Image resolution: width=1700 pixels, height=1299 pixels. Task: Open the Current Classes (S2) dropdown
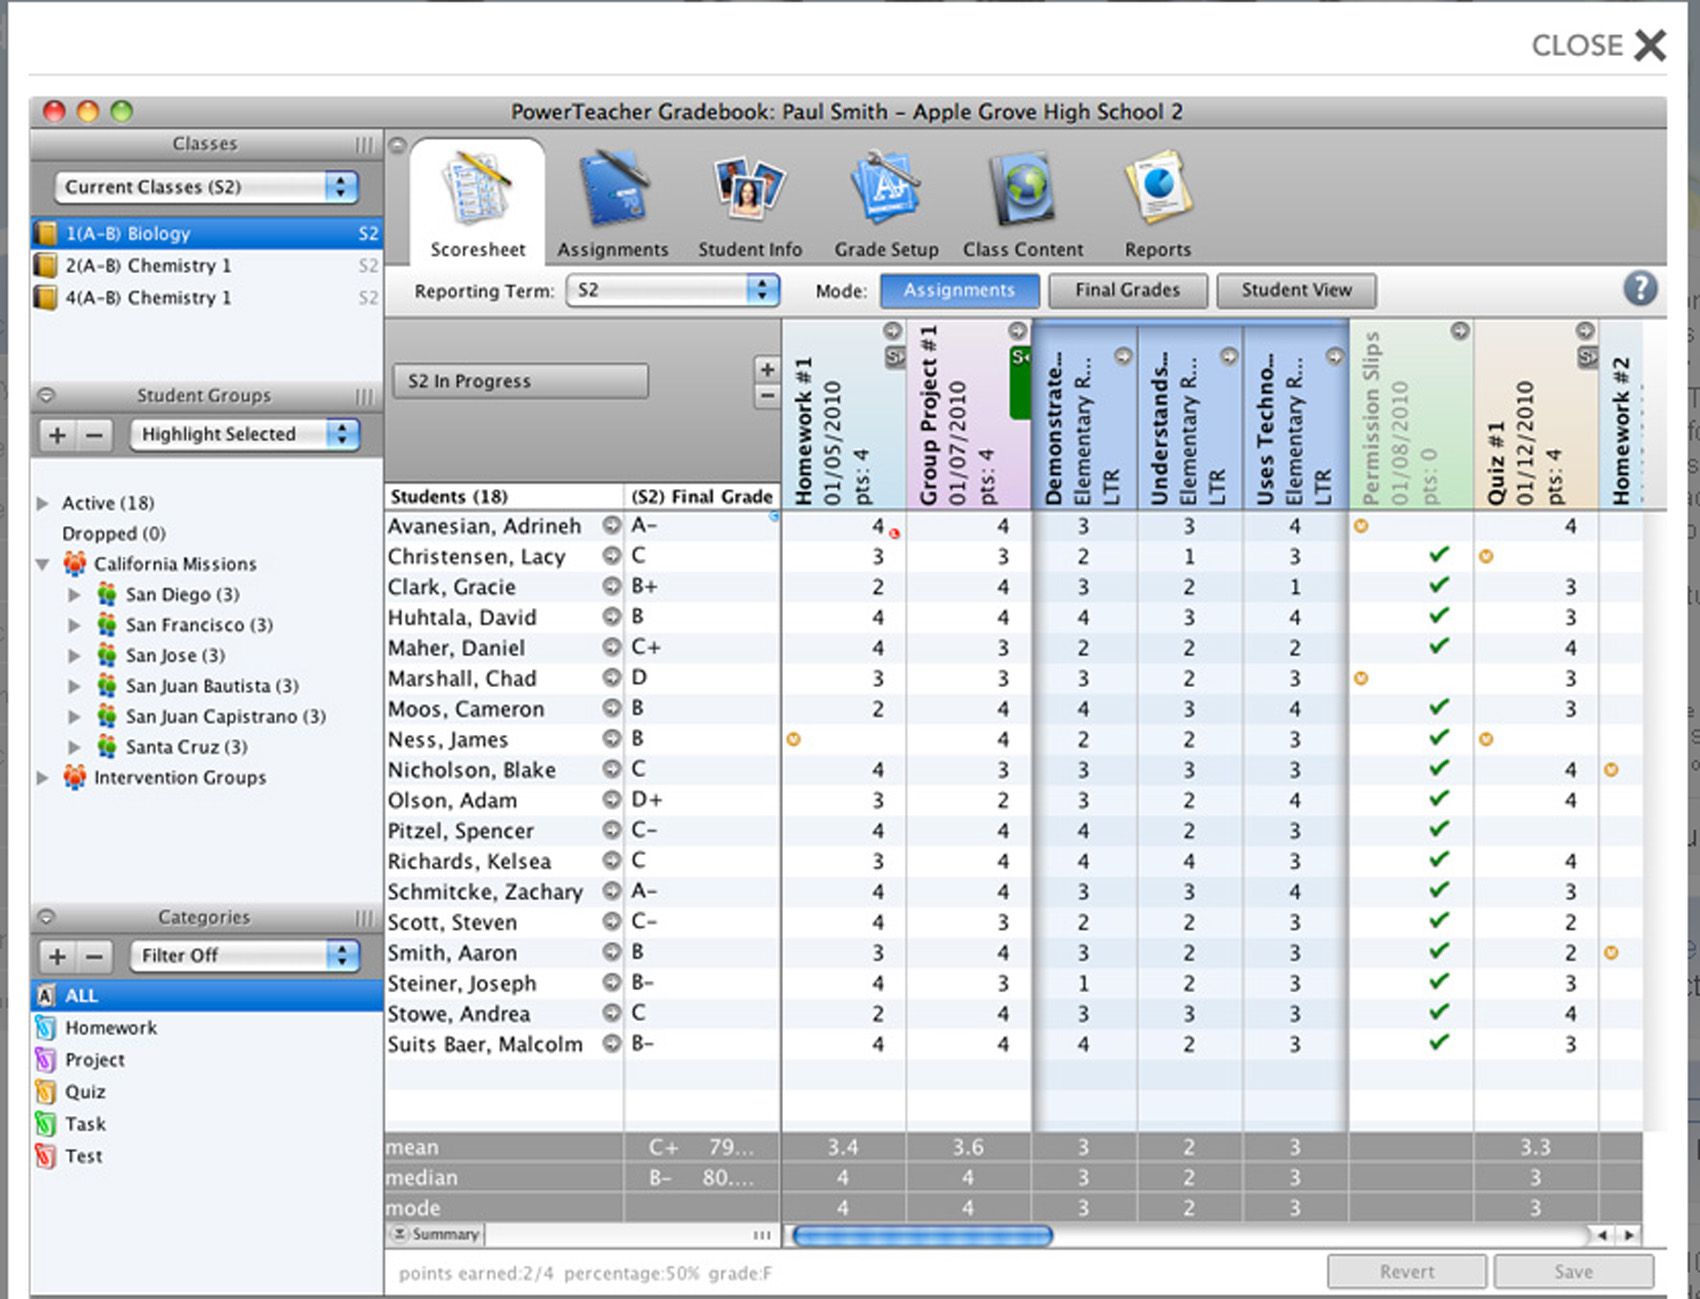coord(207,187)
